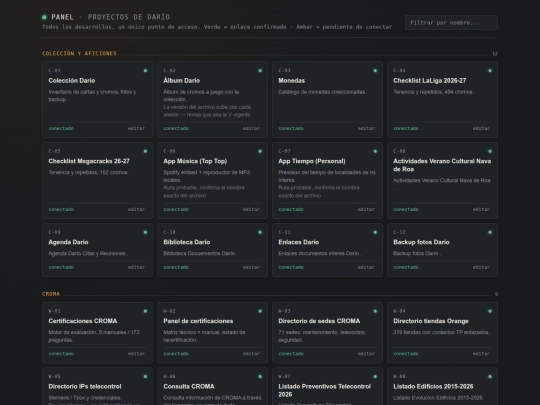Open Actividades Verano Cultural Nava de Roa

coord(442,165)
